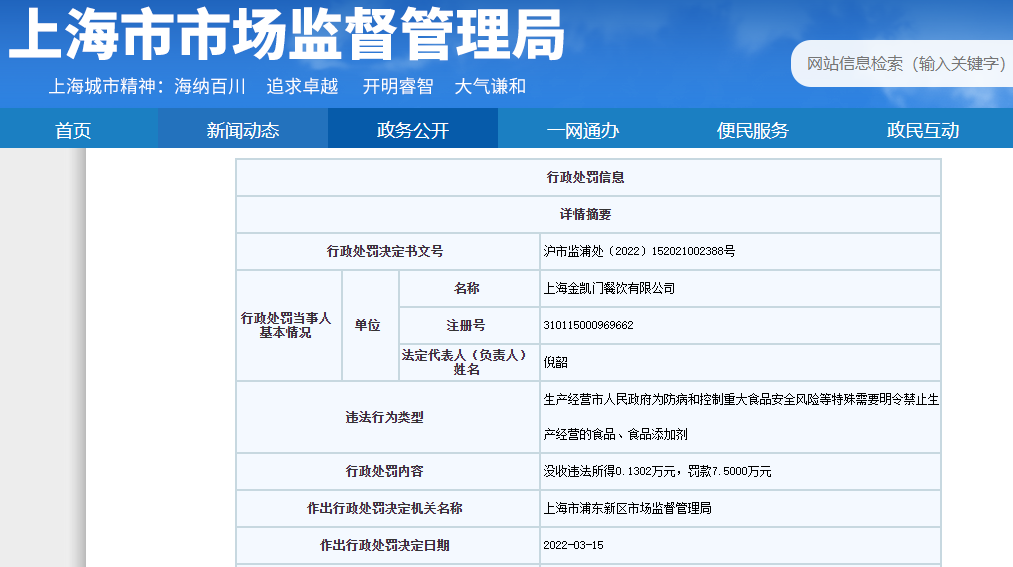
Task: Select authority 上海市浦东新区市场监督管理局
Action: coord(627,508)
